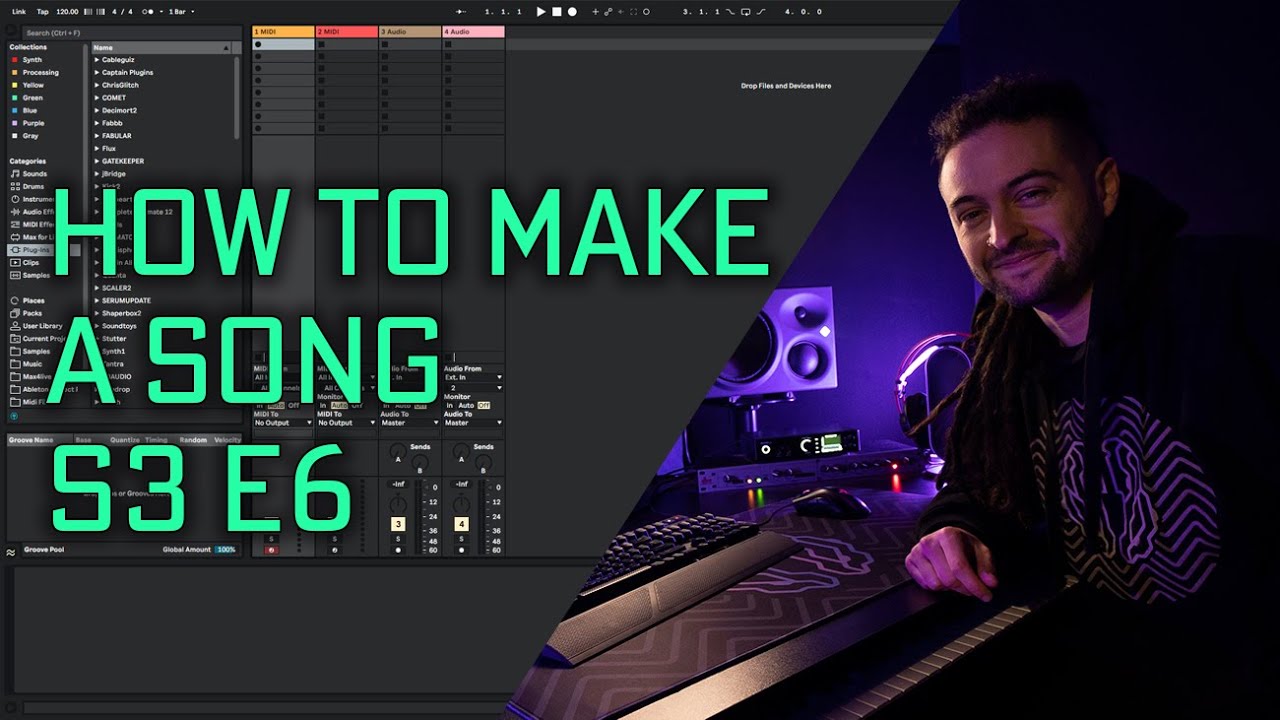
Task: Select the 4 Audio track header
Action: tap(473, 32)
